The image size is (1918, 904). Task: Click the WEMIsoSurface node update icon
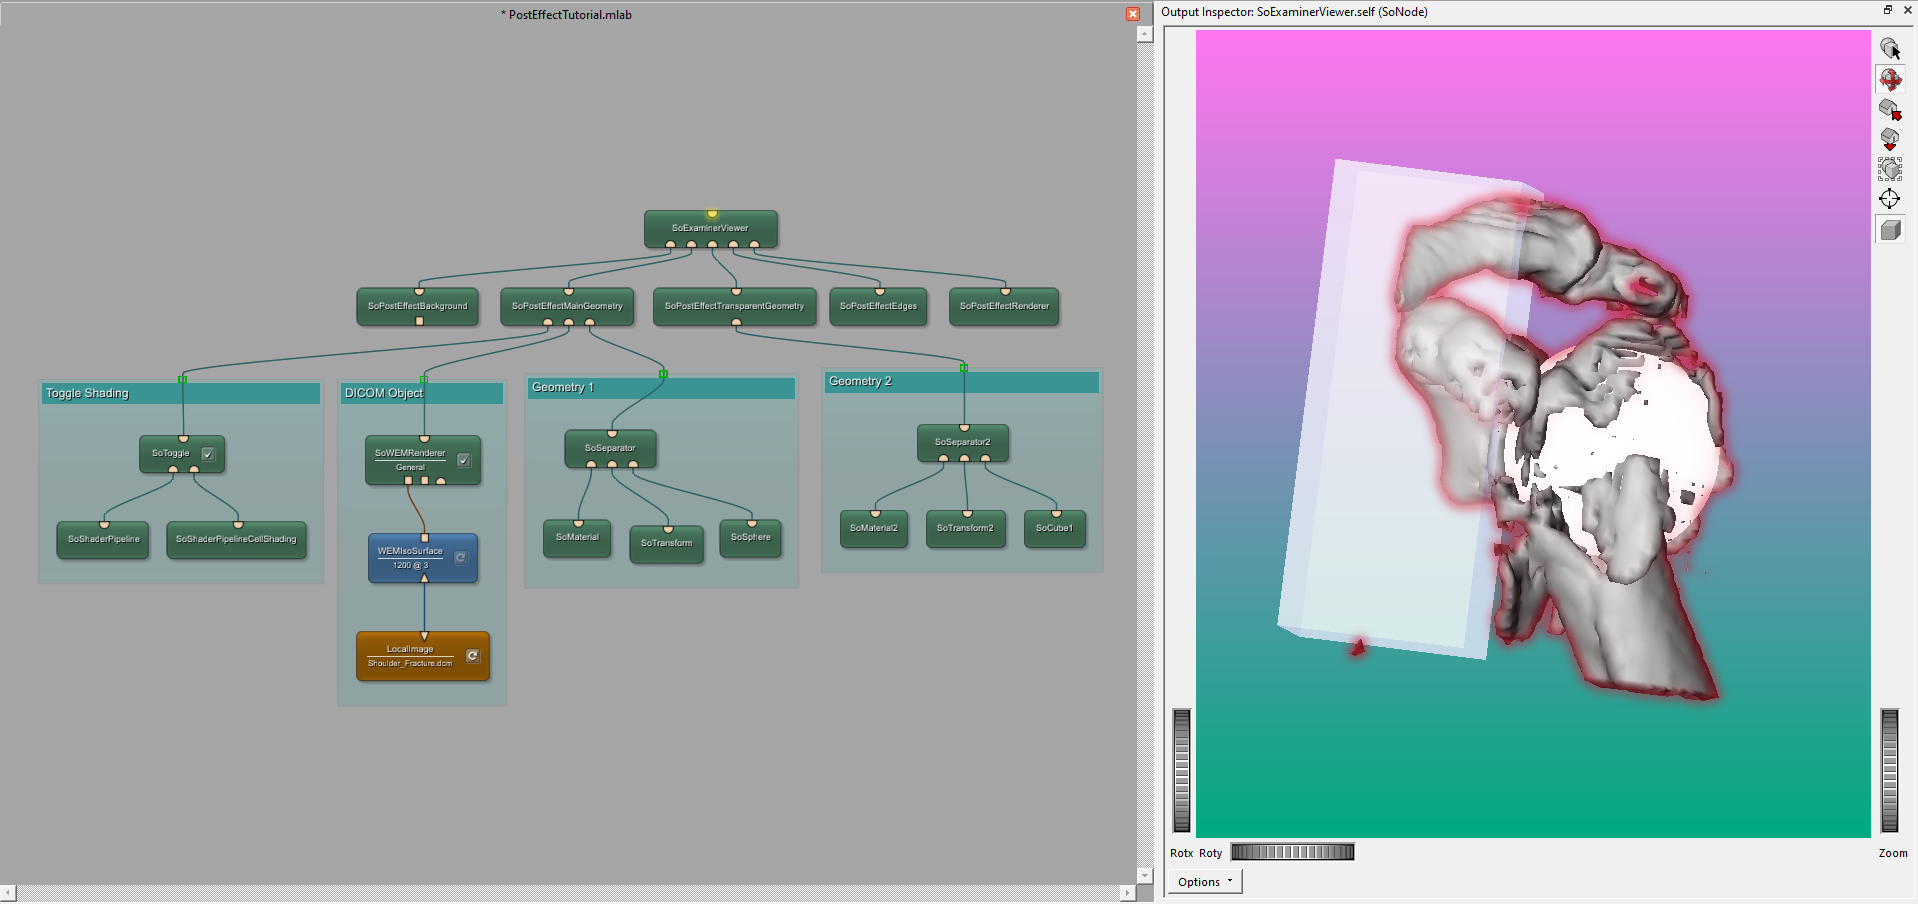click(461, 558)
